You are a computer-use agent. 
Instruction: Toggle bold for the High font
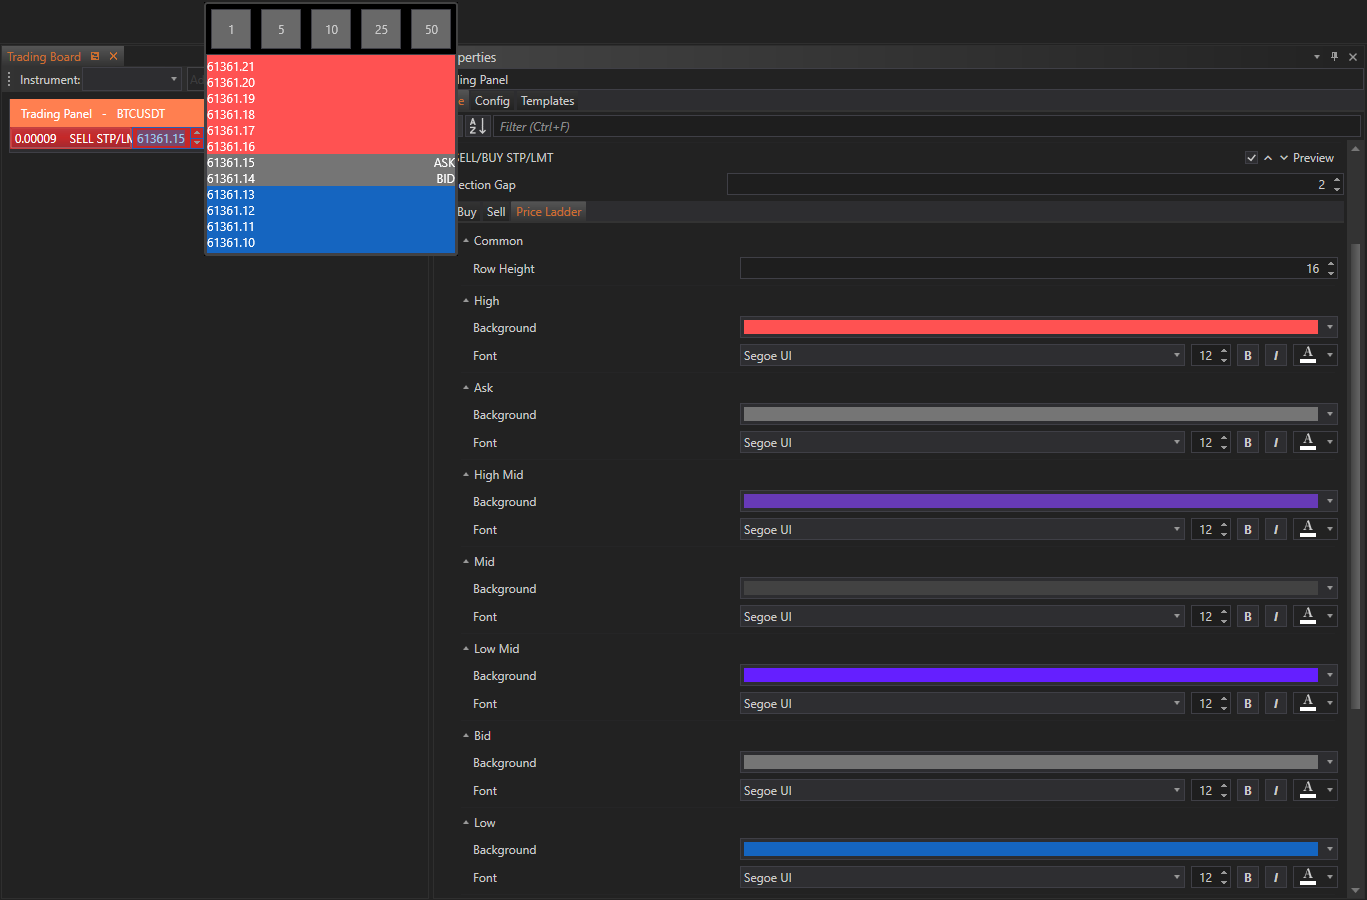click(1247, 356)
